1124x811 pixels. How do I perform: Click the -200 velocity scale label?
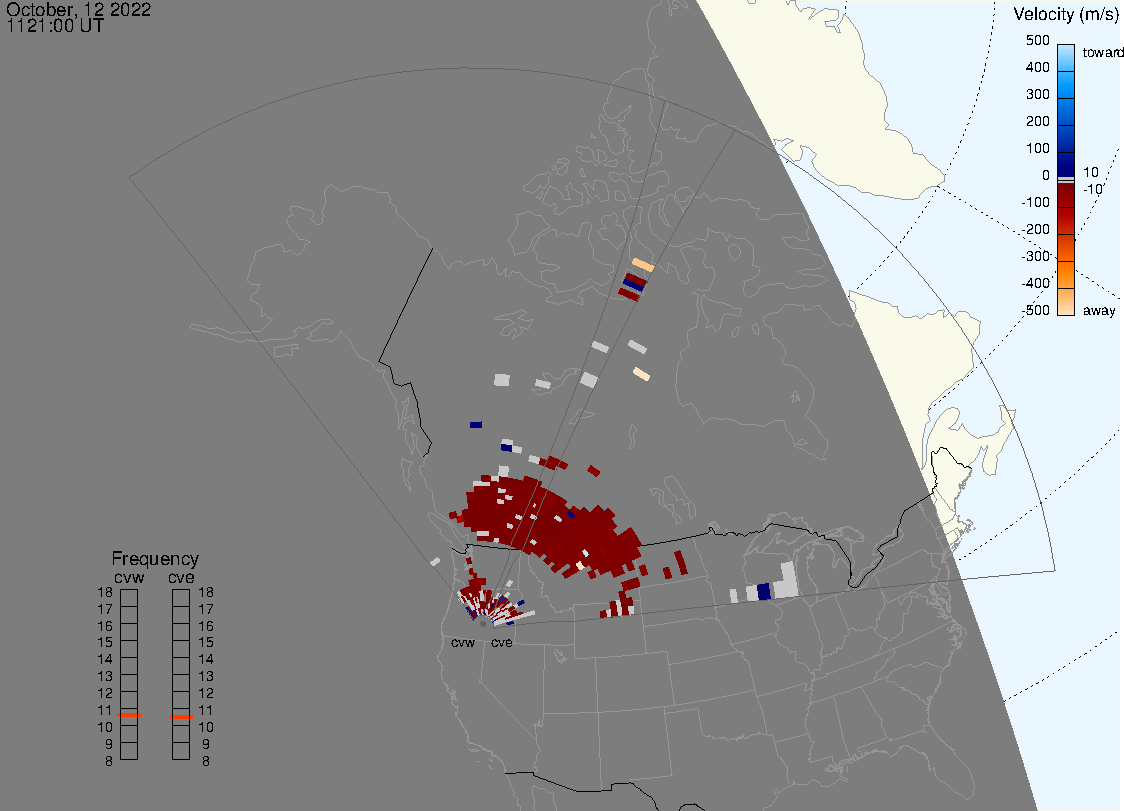tap(1035, 229)
